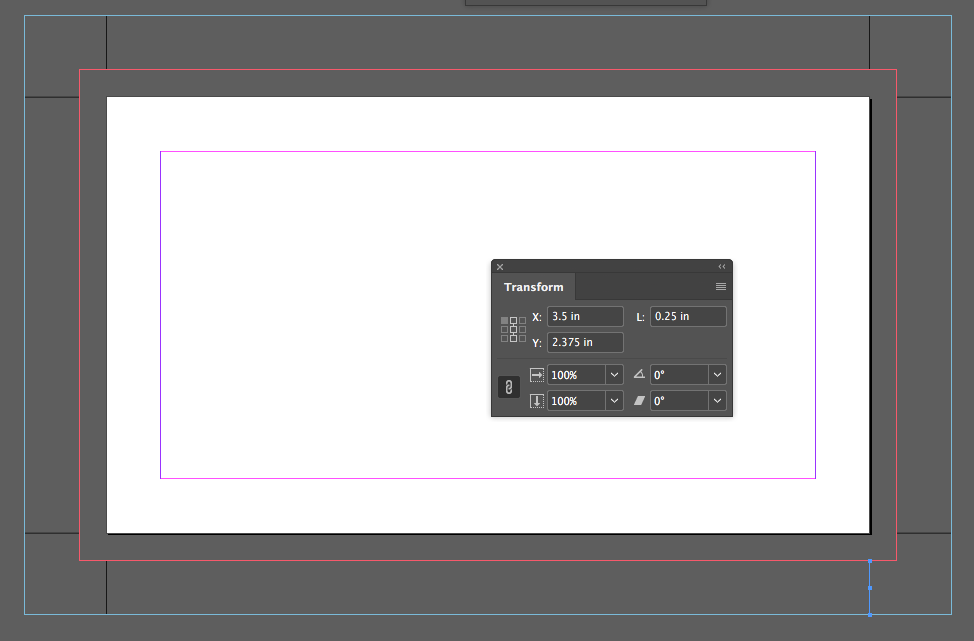The height and width of the screenshot is (641, 974).
Task: Click the L length field
Action: point(688,316)
